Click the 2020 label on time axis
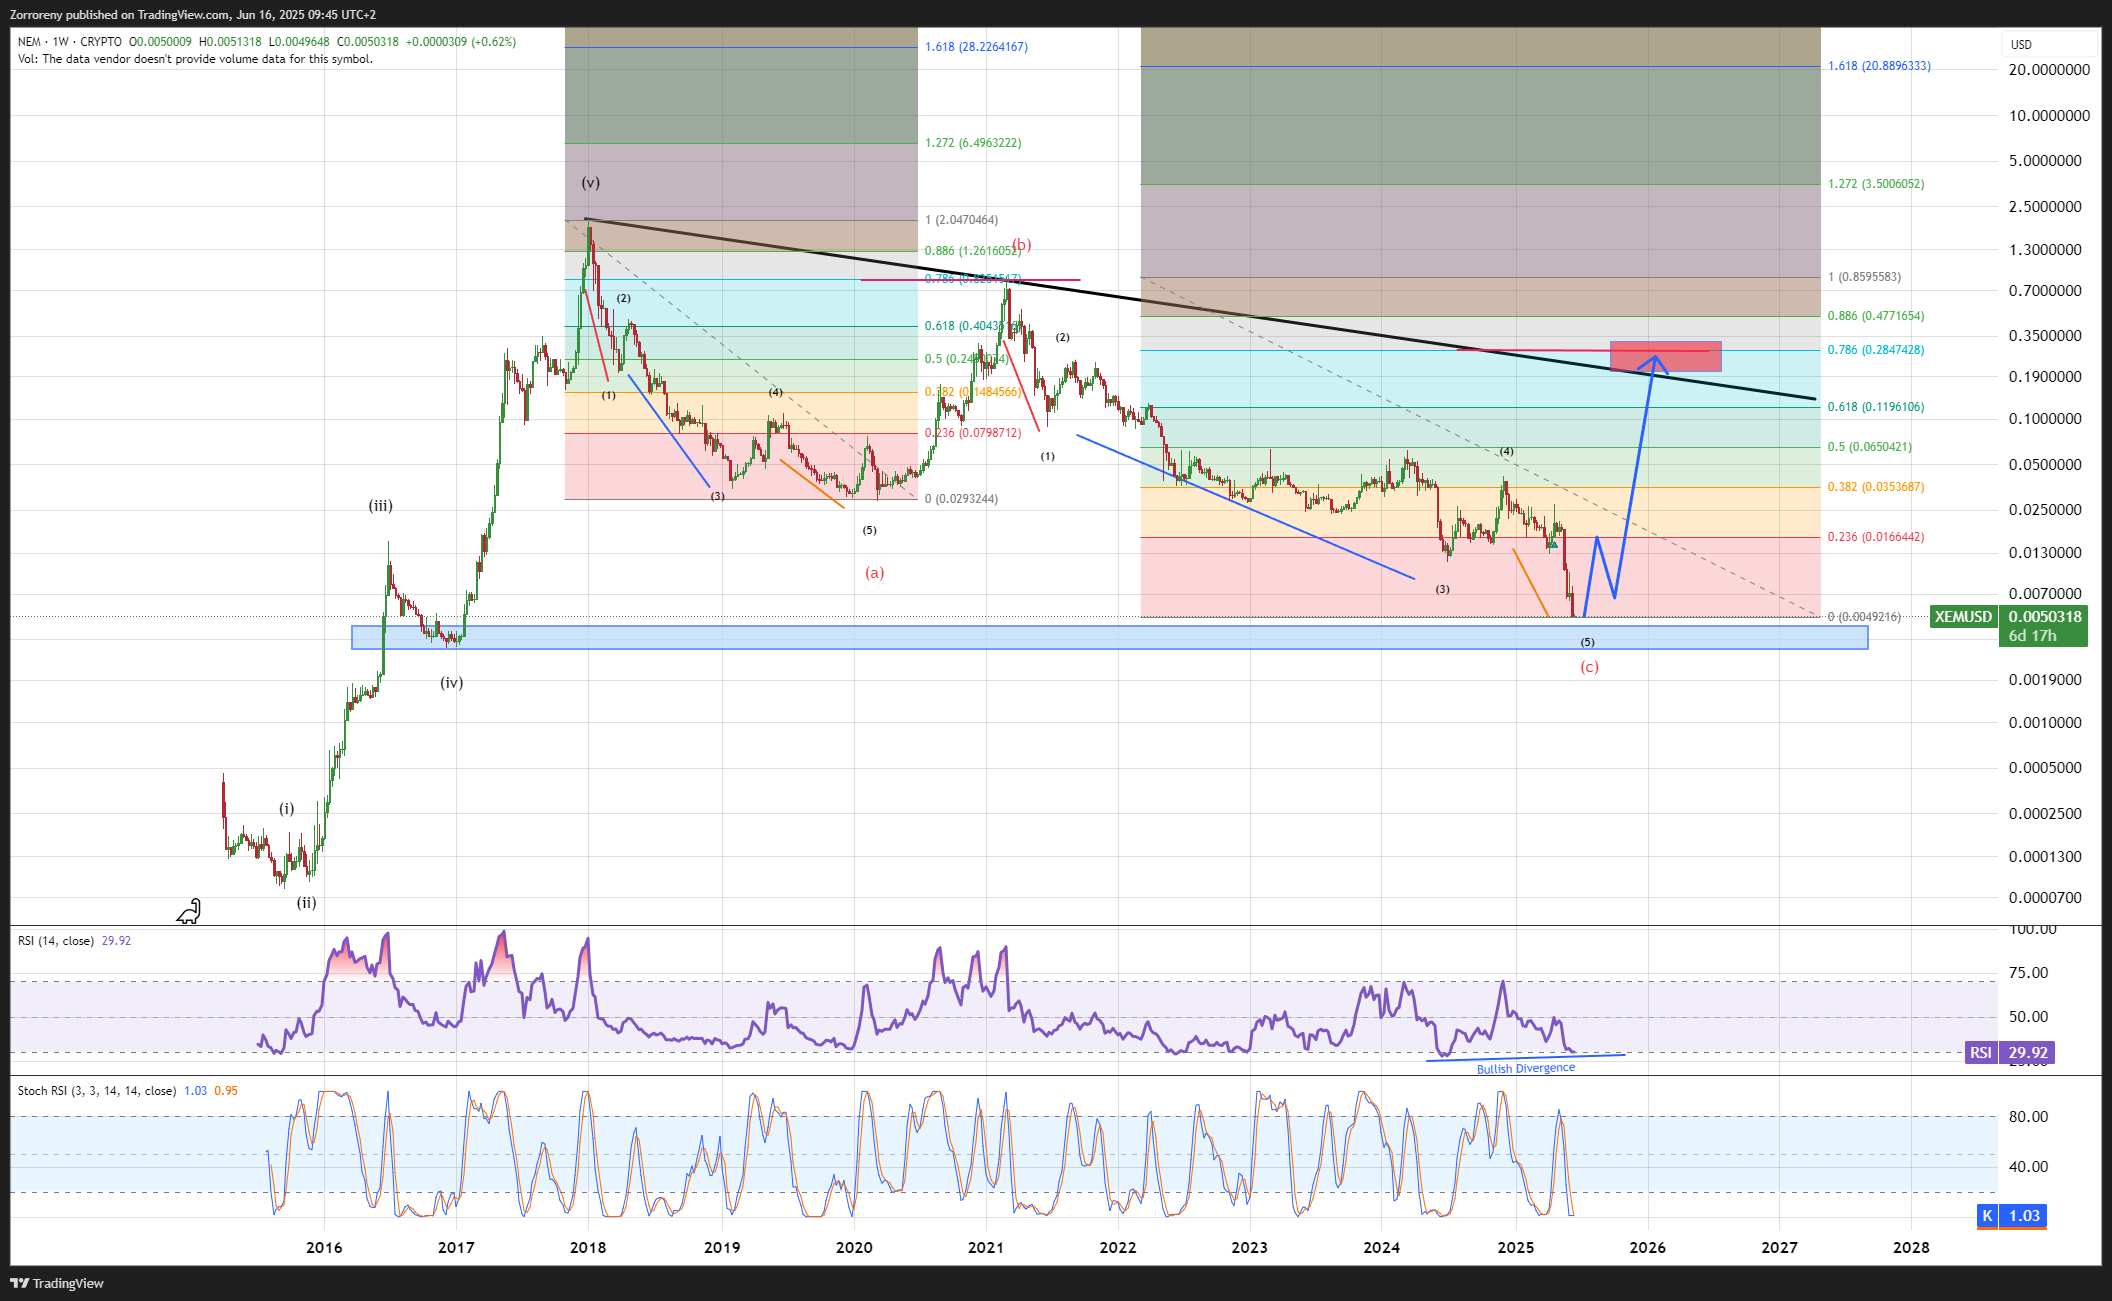 [854, 1247]
